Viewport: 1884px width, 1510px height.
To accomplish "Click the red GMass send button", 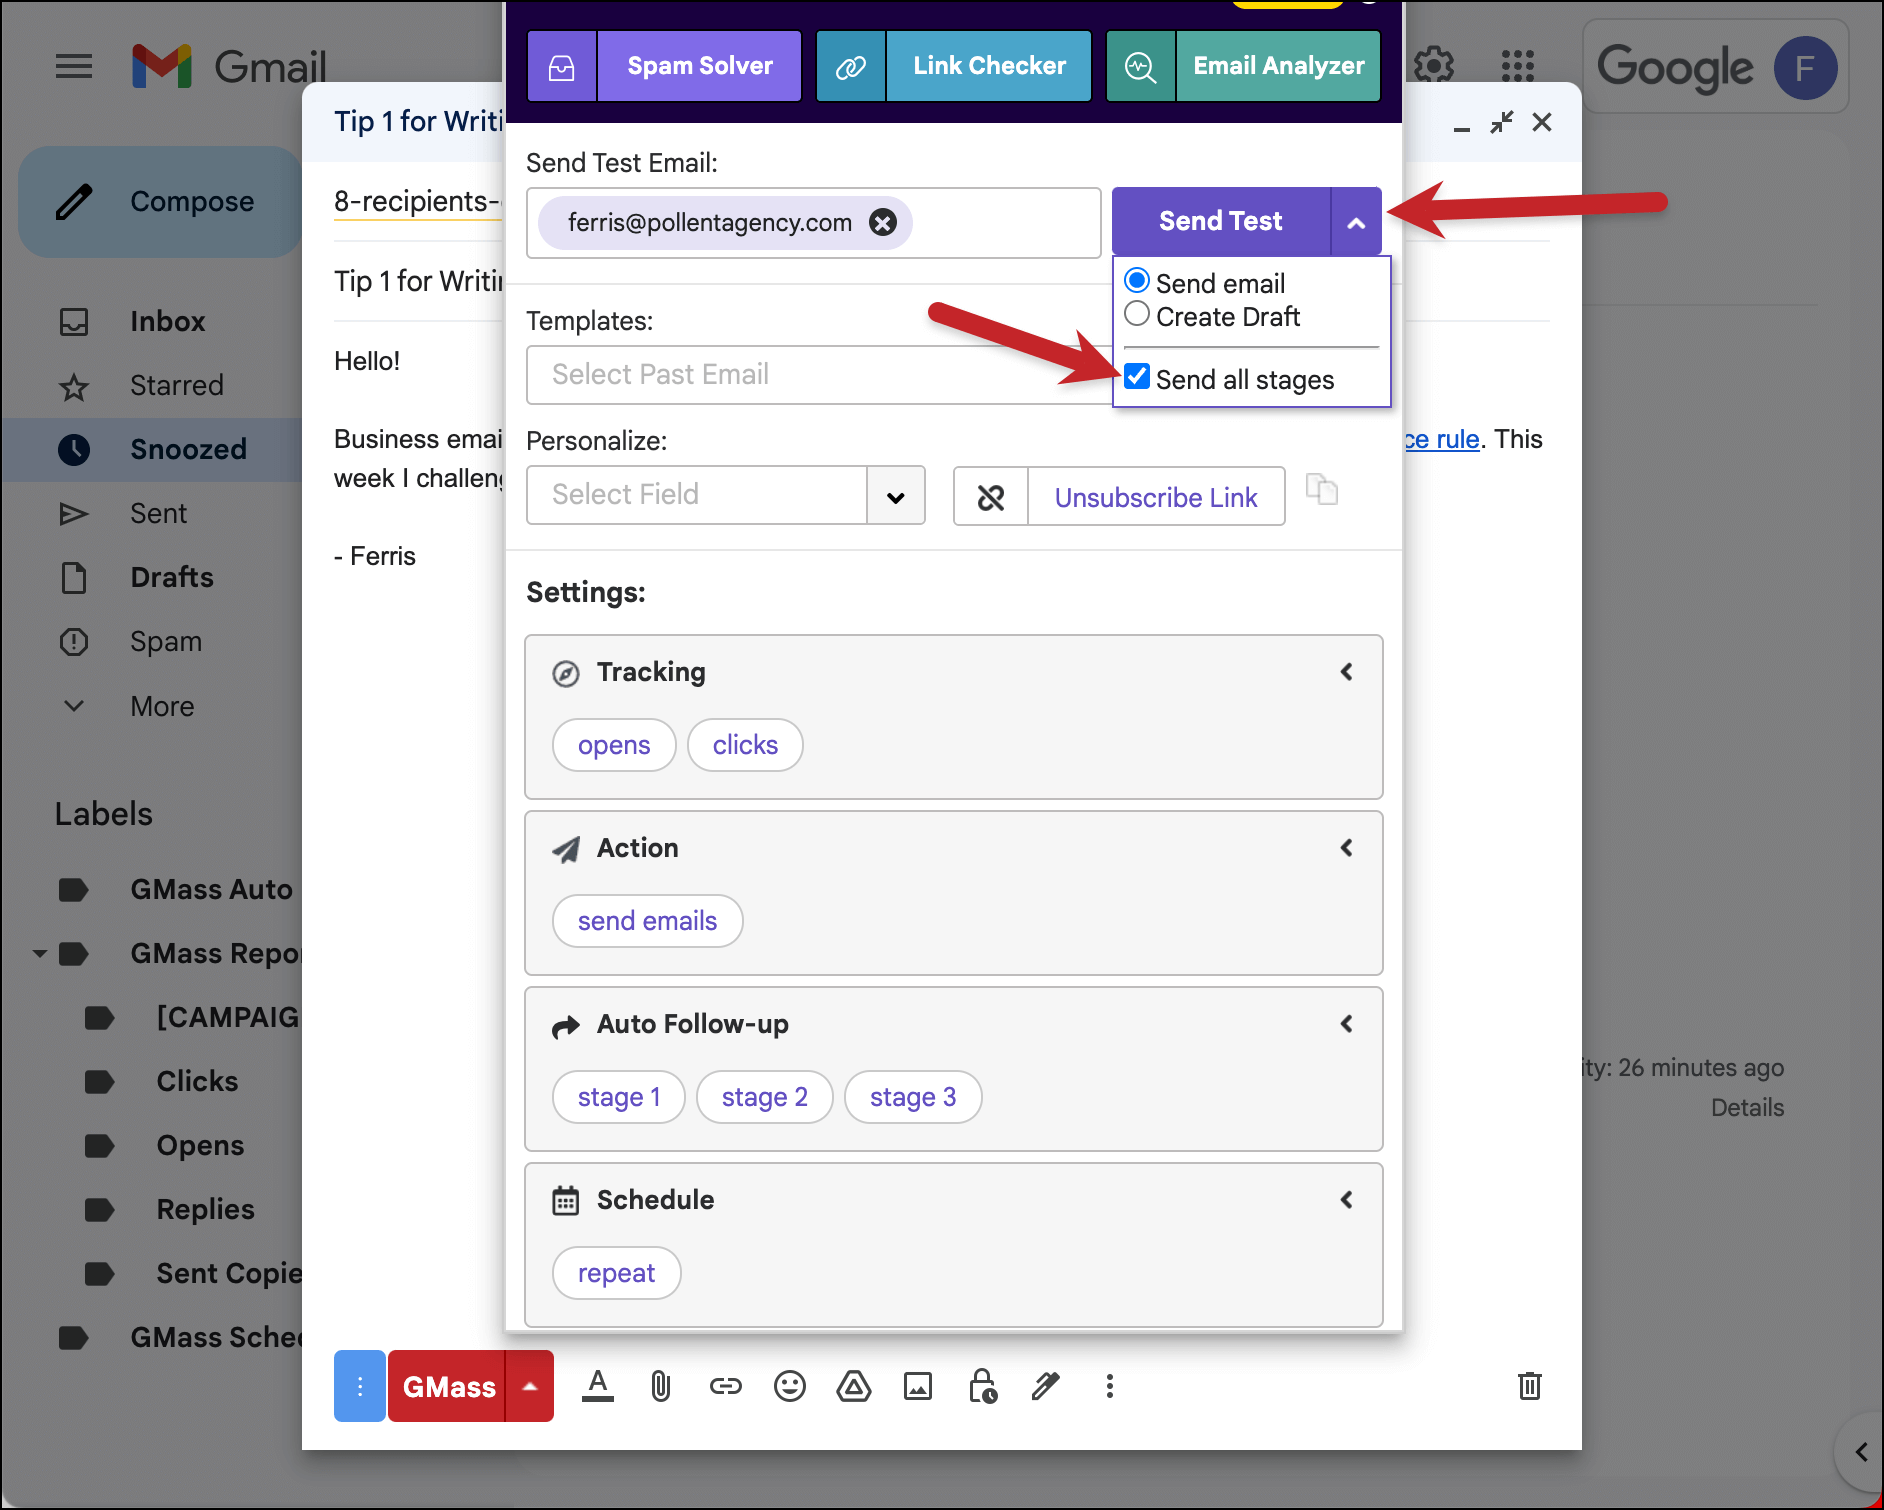I will tap(447, 1386).
